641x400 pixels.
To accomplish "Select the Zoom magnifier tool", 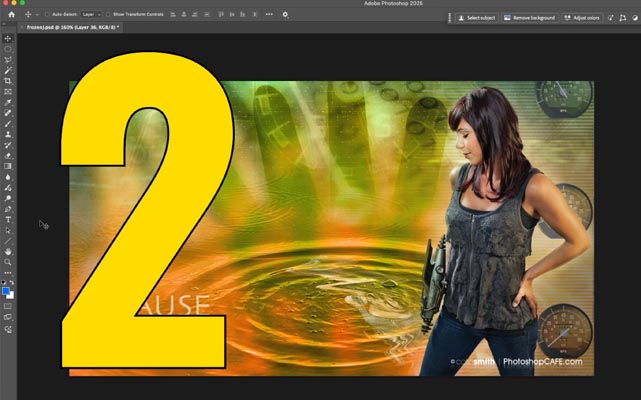I will [8, 262].
